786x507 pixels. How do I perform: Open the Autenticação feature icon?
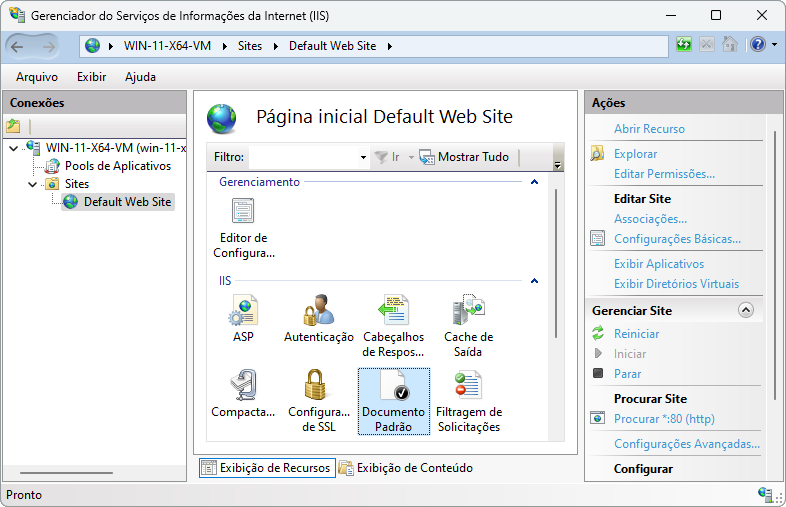tap(318, 312)
